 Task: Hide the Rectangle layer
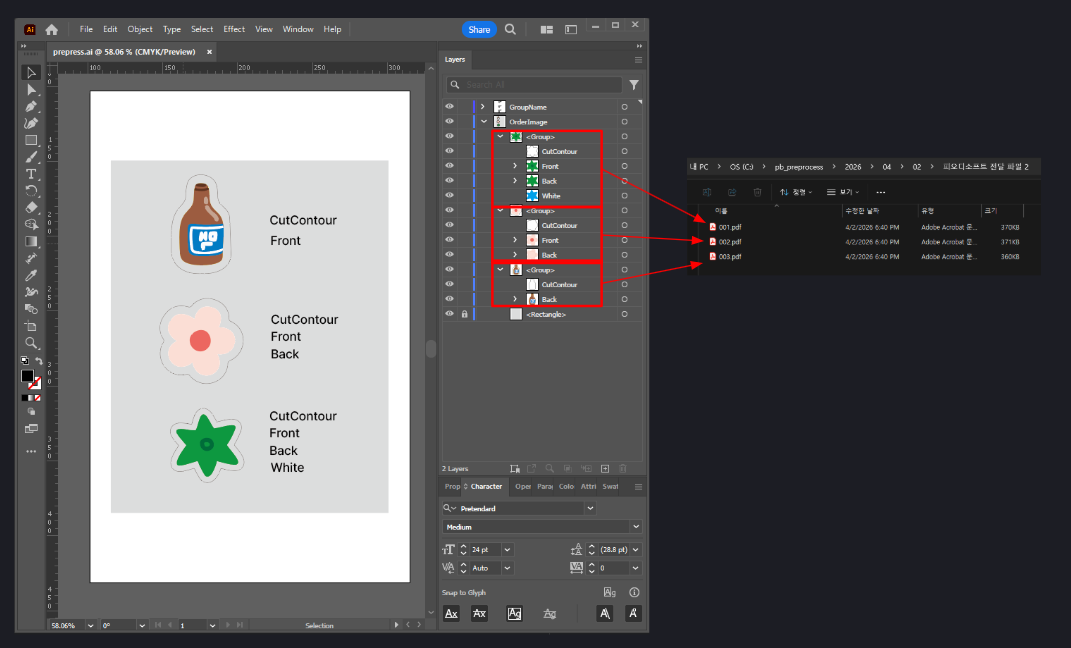coord(449,314)
